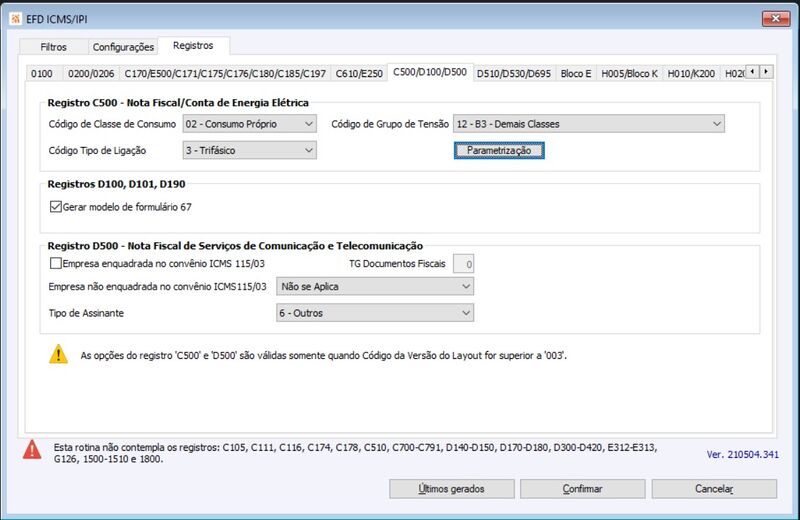
Task: Close the EFD ICMS/IPI dialog
Action: click(776, 18)
